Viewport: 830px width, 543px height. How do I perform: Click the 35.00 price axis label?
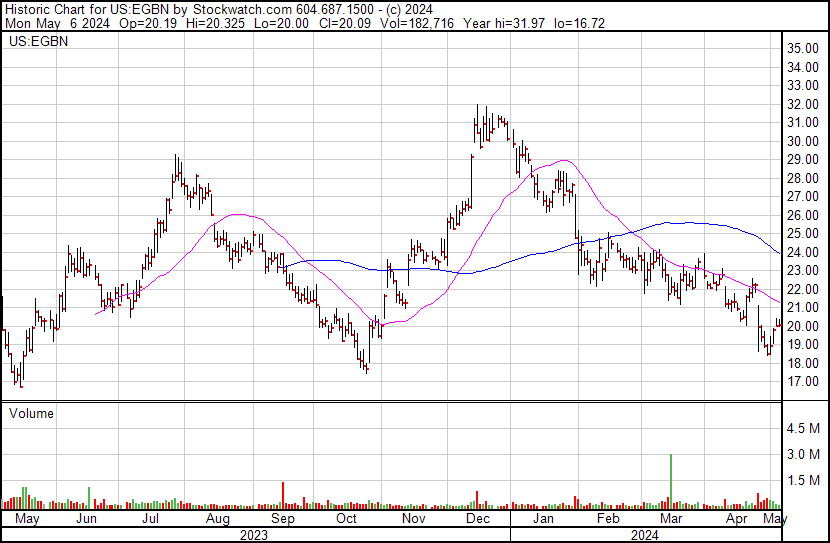click(802, 48)
